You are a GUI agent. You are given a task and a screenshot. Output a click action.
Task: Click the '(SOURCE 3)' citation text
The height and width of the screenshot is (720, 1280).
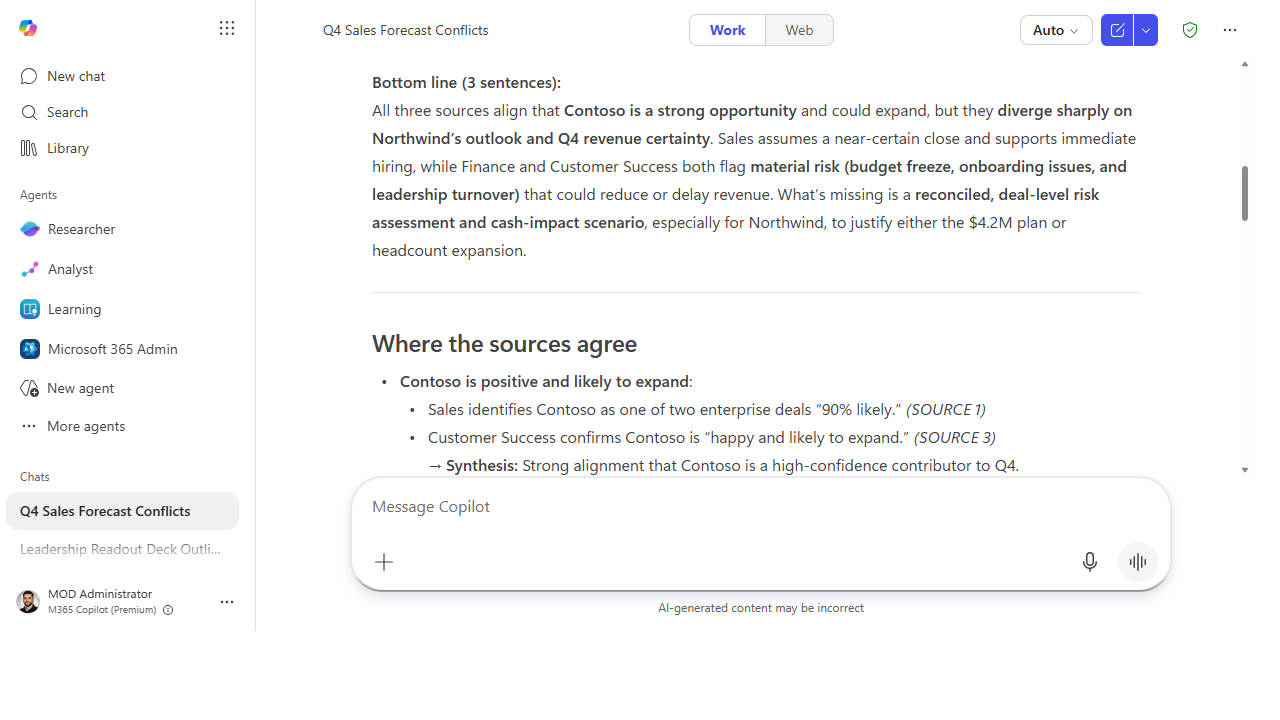click(x=955, y=437)
